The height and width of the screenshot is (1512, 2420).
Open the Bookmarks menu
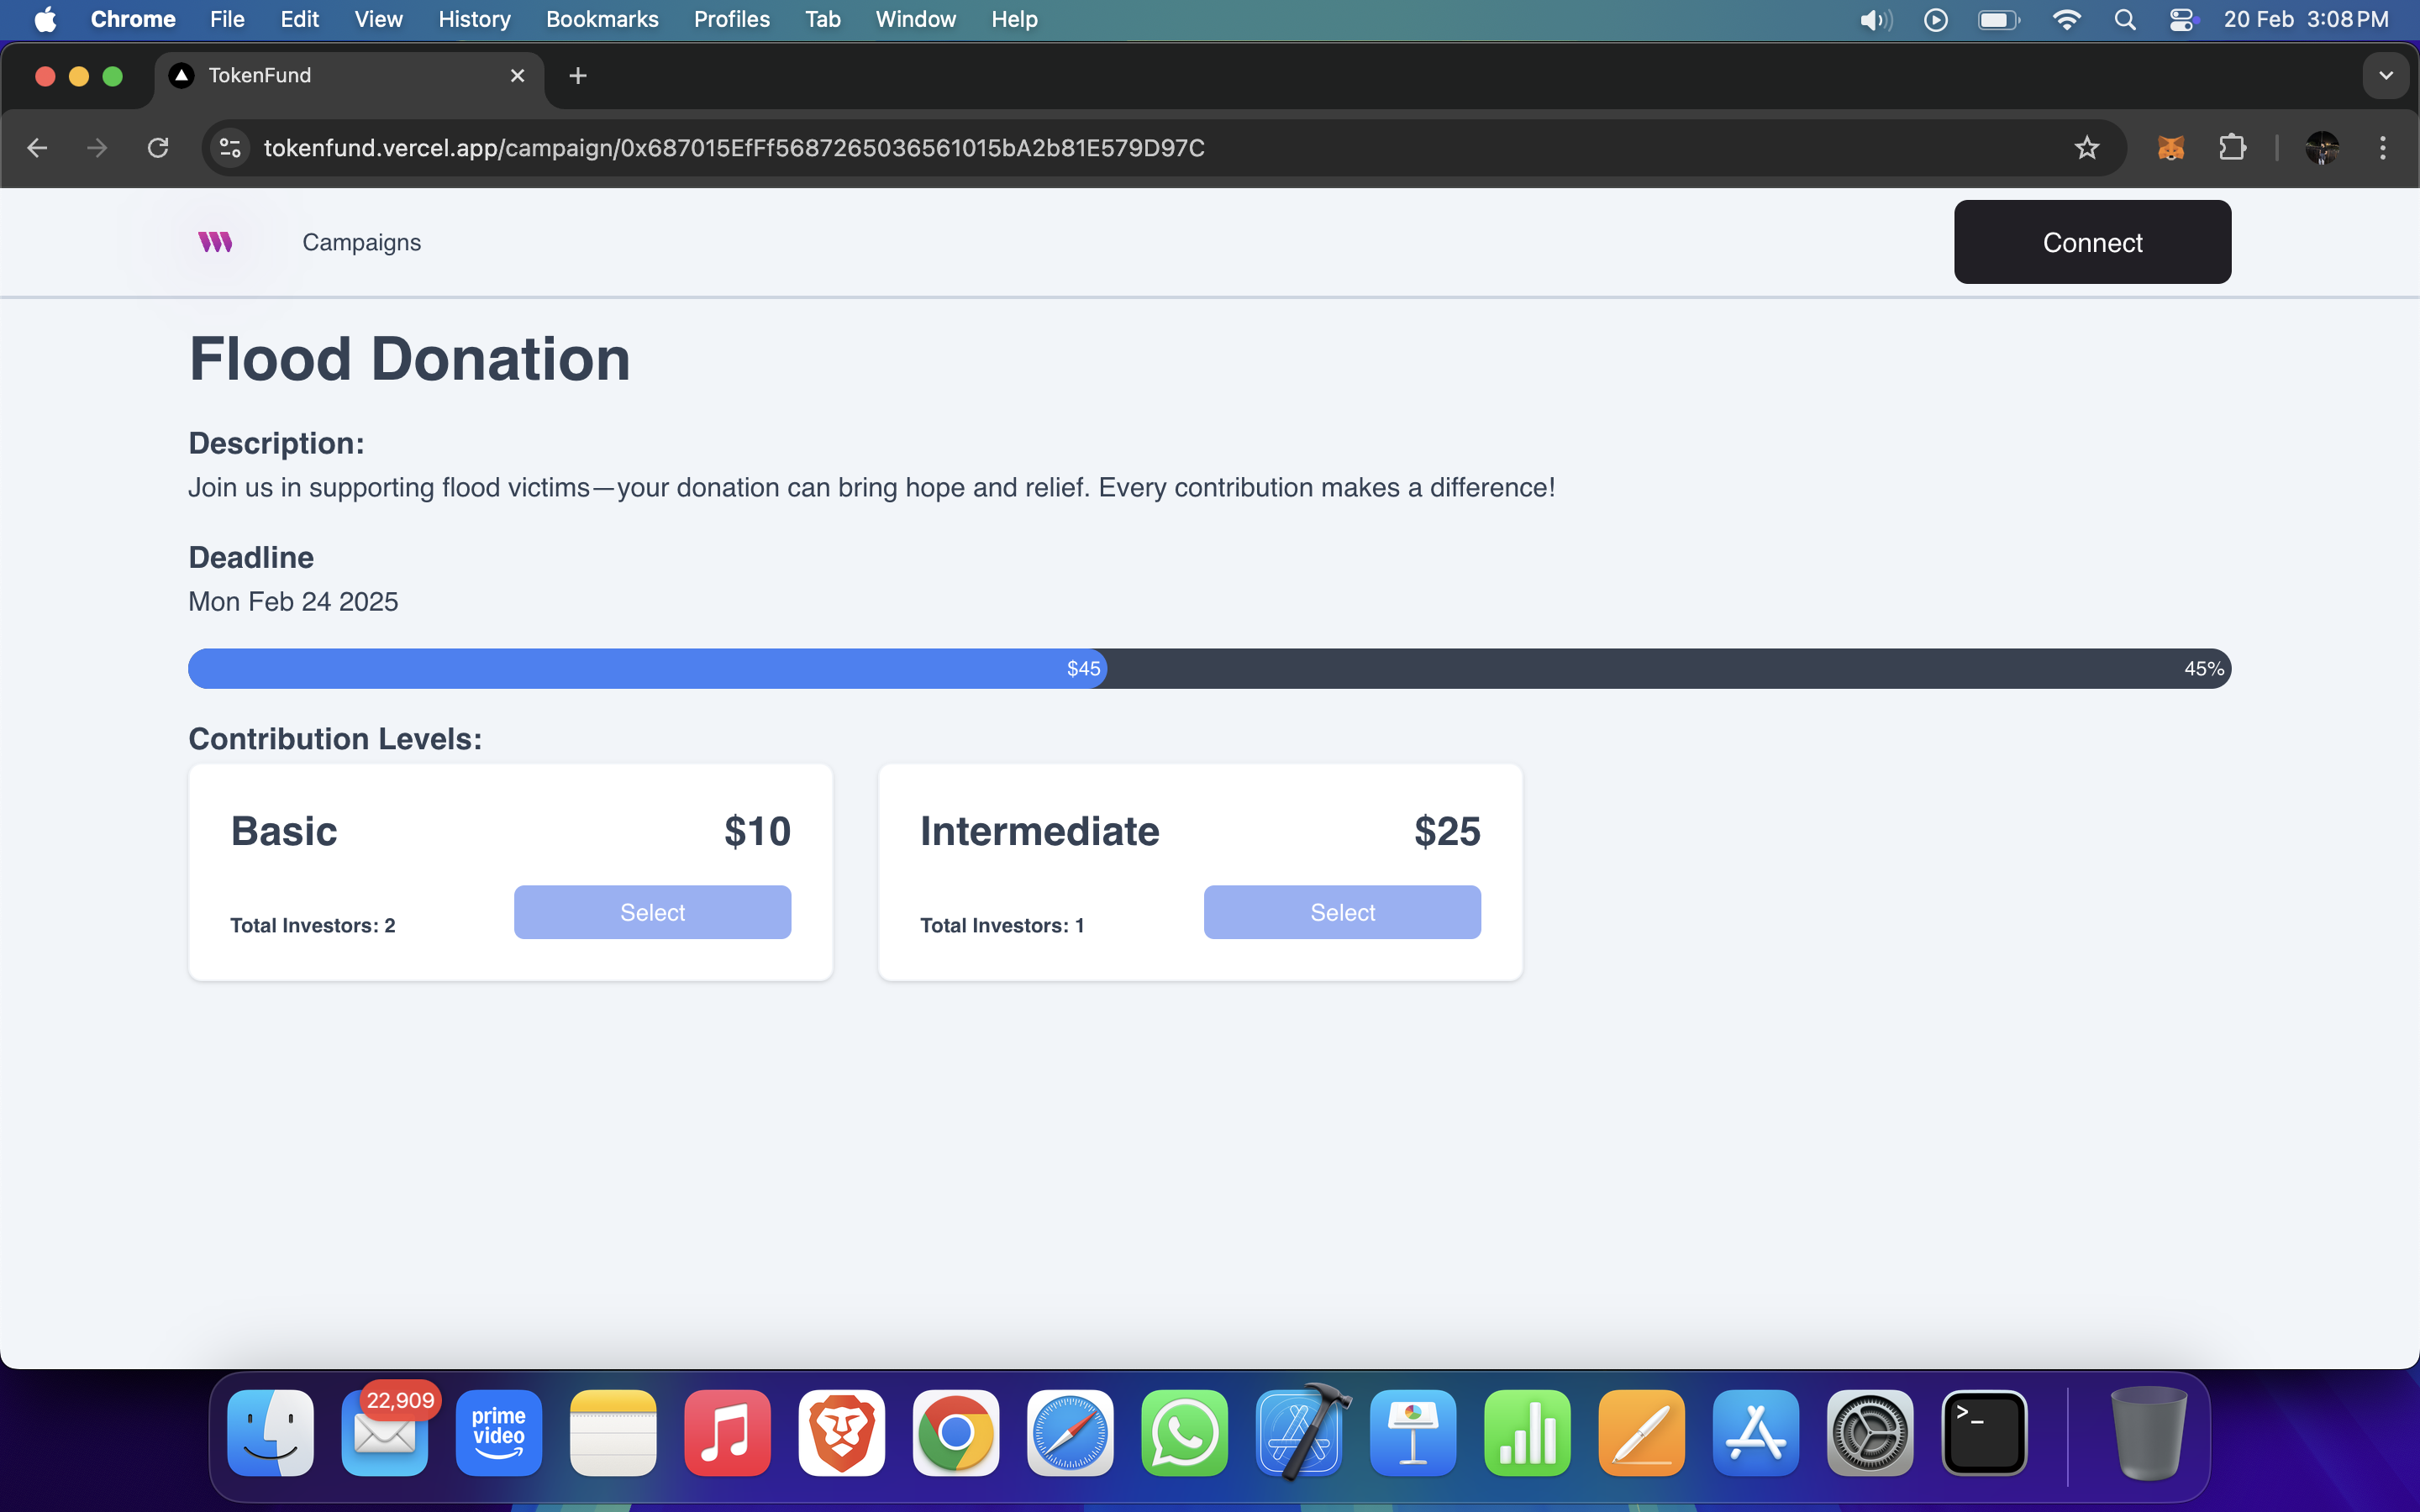tap(601, 19)
